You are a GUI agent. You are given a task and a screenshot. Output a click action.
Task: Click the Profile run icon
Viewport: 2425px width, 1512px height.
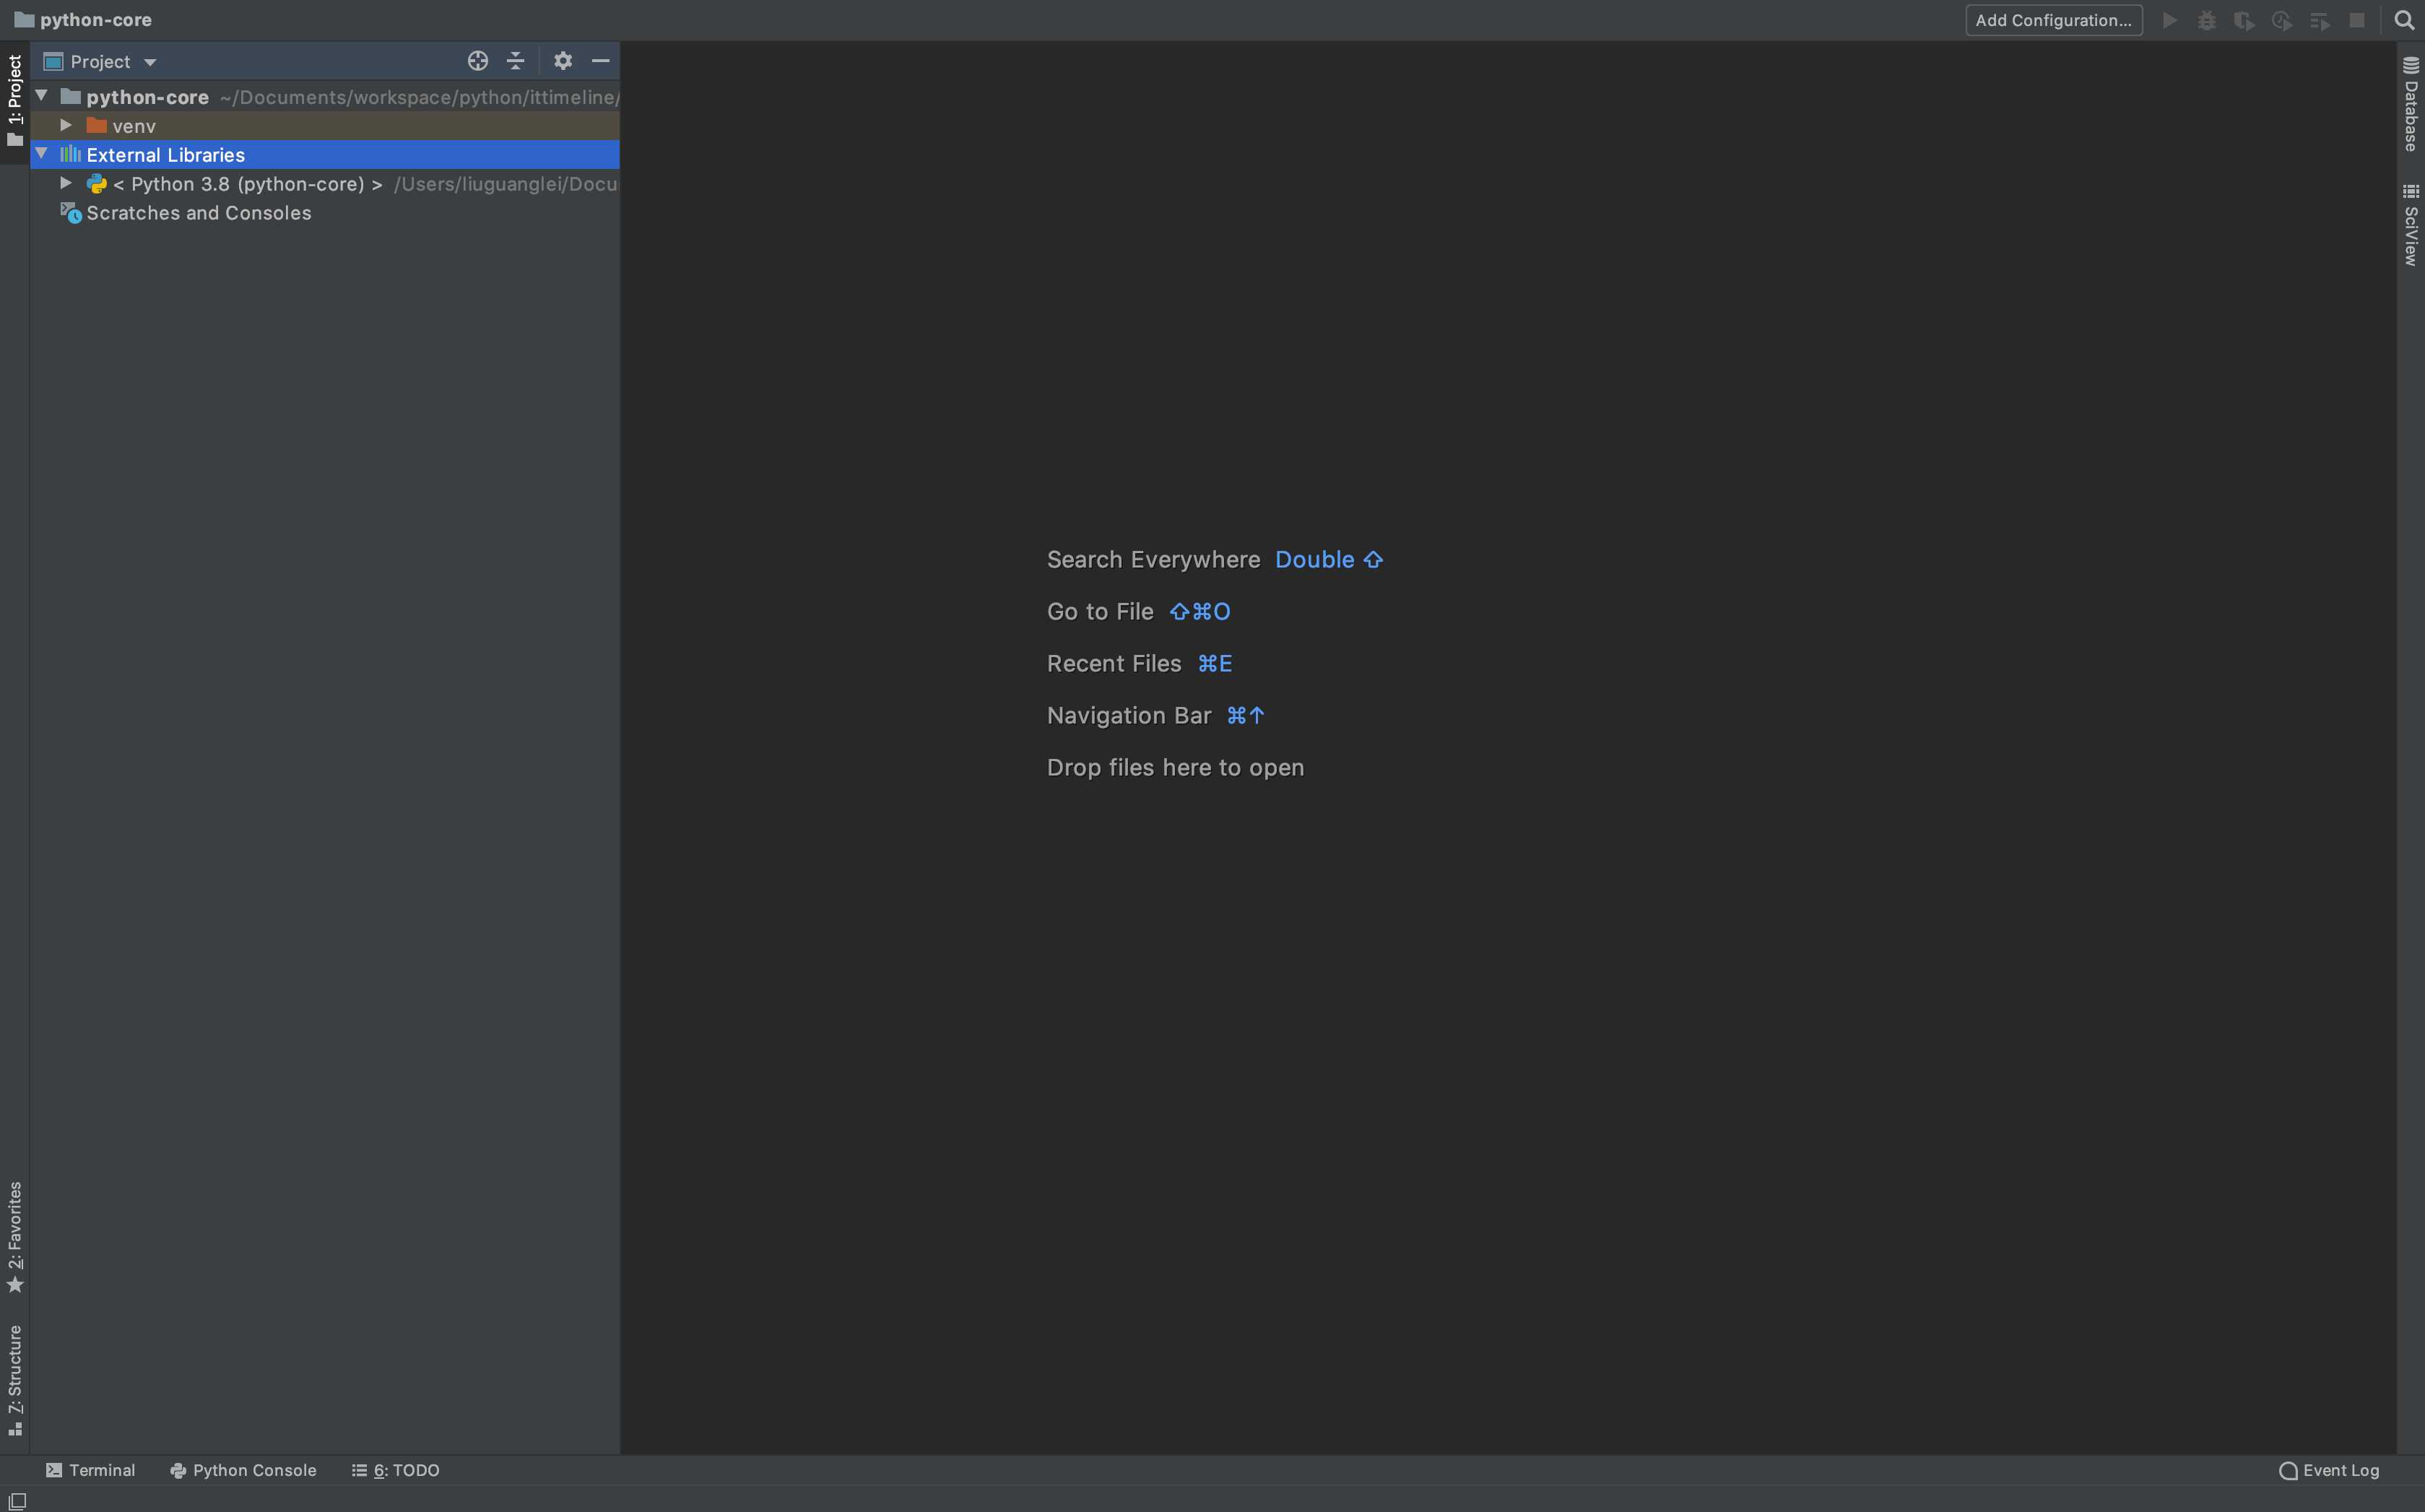pos(2282,20)
